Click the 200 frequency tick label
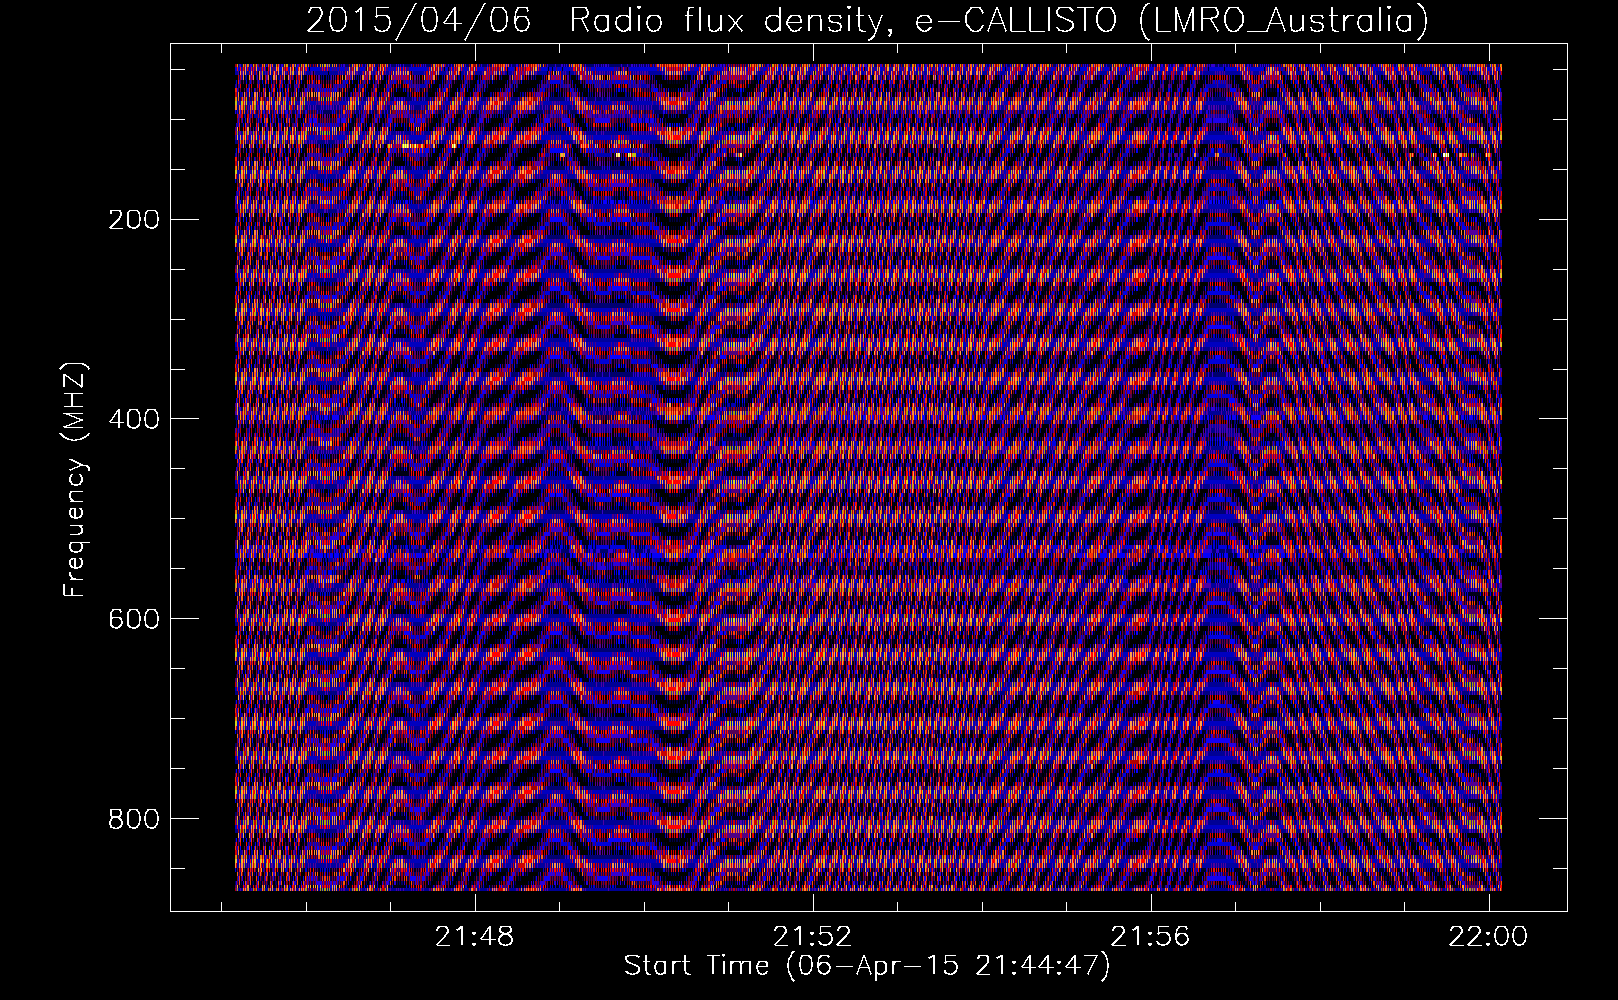The width and height of the screenshot is (1618, 1000). point(132,219)
